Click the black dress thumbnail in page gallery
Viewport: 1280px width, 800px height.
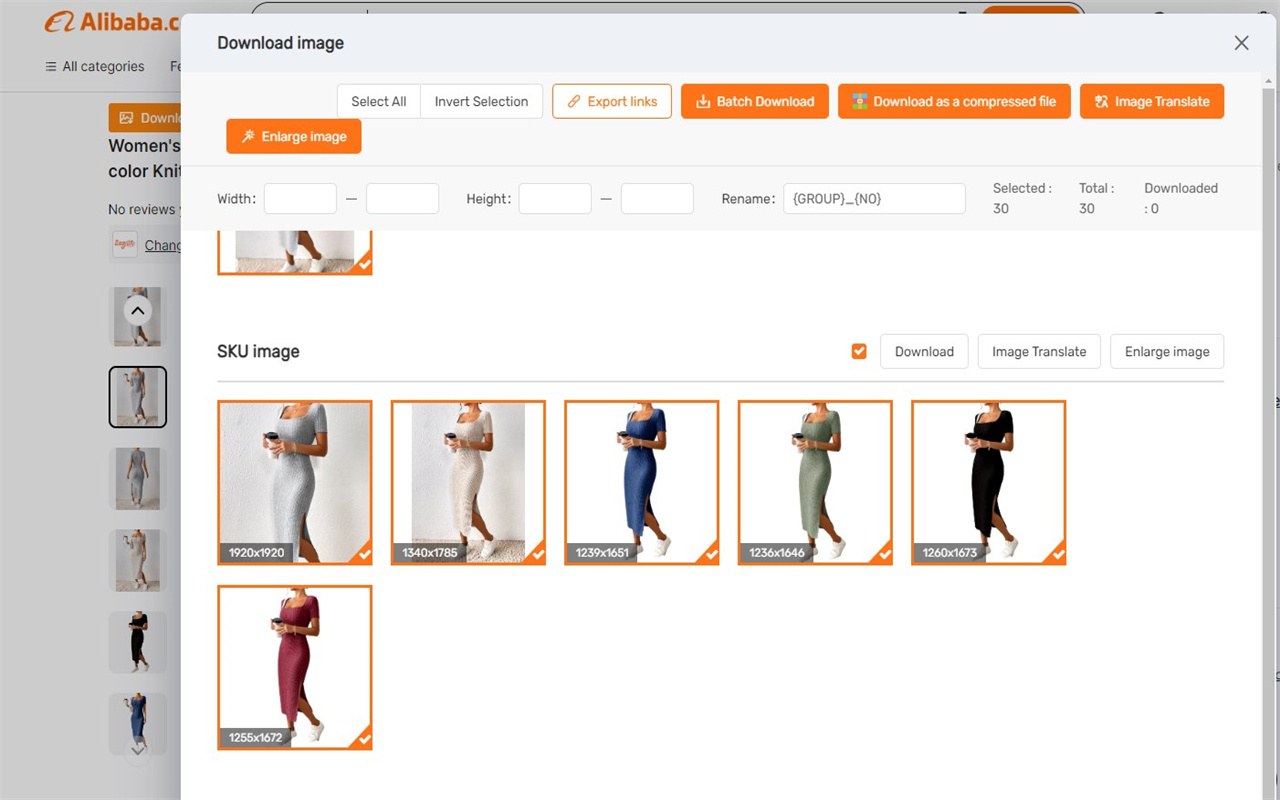point(138,641)
